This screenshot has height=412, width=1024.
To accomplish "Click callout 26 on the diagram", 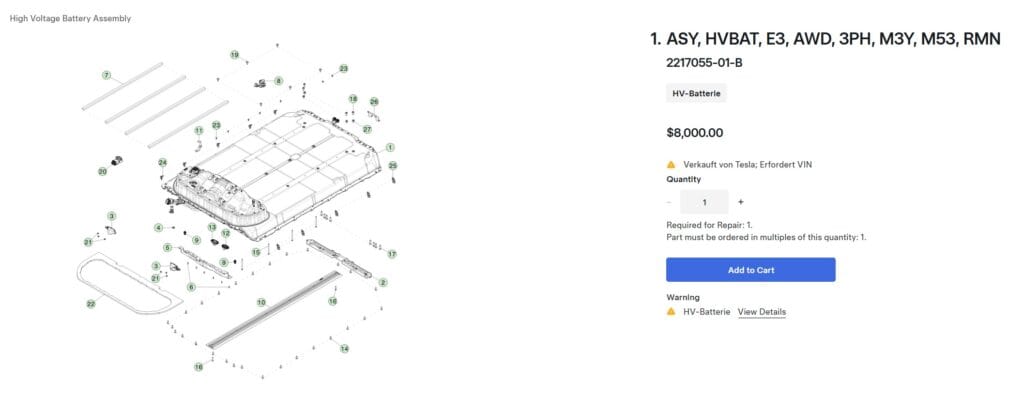I will [x=374, y=102].
